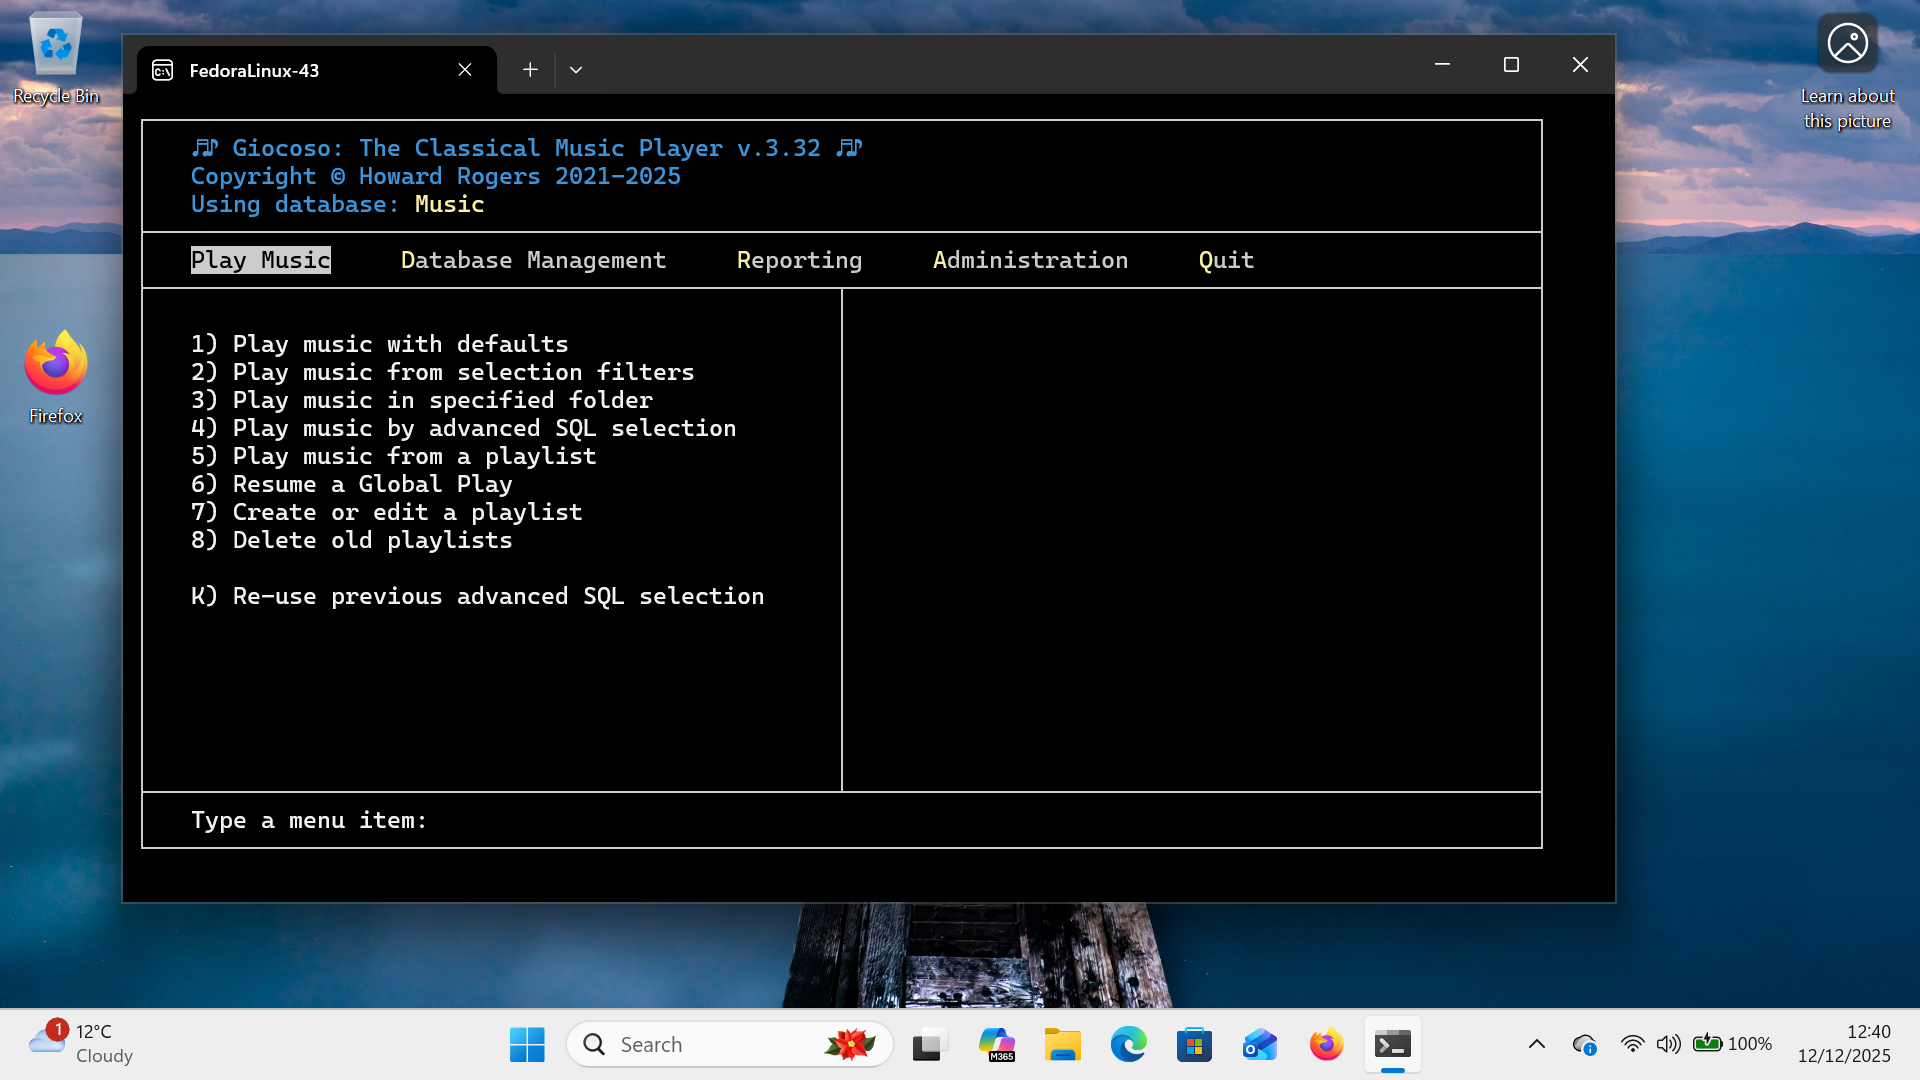Open the Outlook taskbar icon
This screenshot has height=1080, width=1920.
pyautogui.click(x=1260, y=1044)
